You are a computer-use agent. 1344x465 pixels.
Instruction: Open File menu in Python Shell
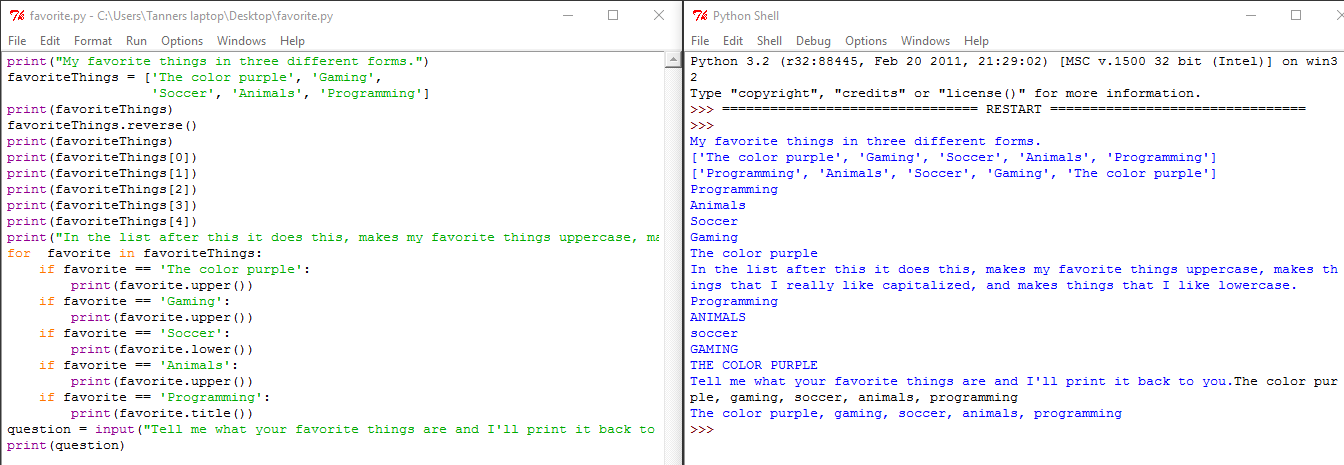coord(700,41)
